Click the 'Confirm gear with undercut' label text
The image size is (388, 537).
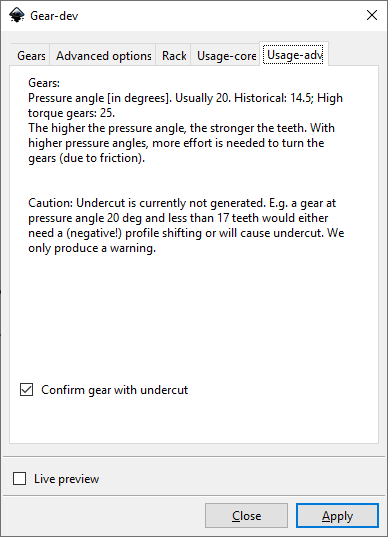tap(114, 390)
